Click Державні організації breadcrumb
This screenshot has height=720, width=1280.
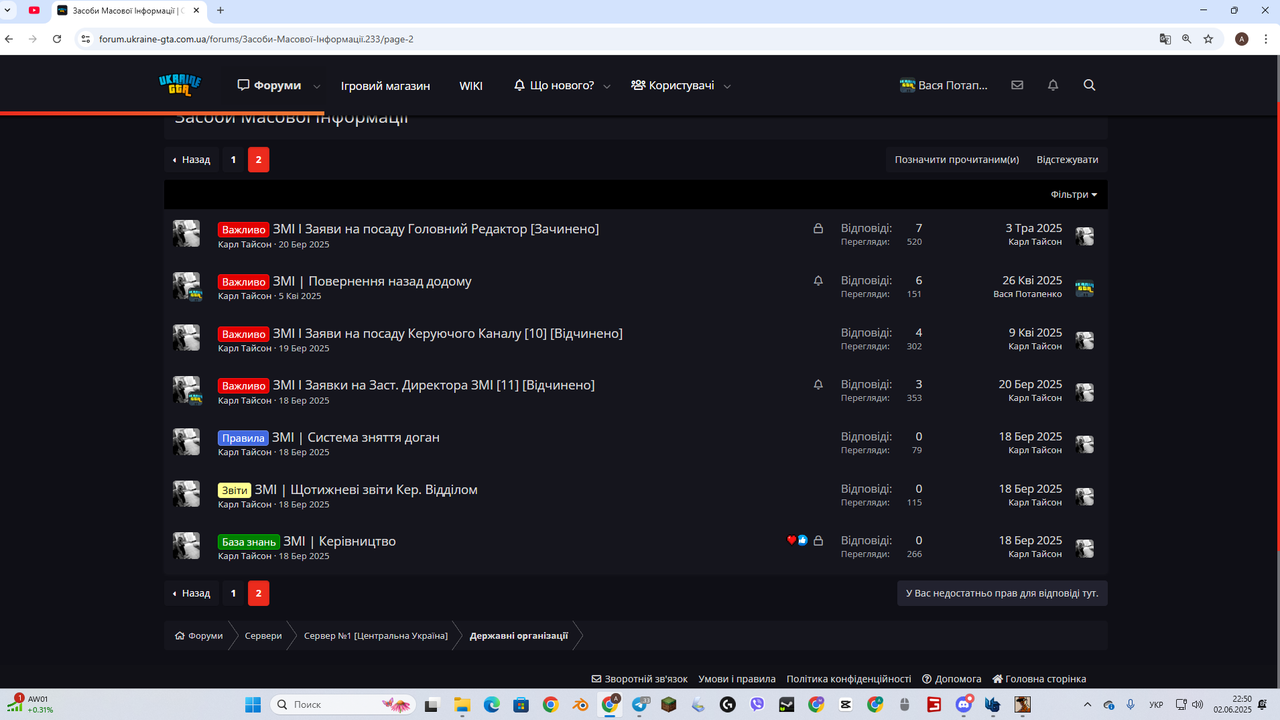tap(519, 636)
